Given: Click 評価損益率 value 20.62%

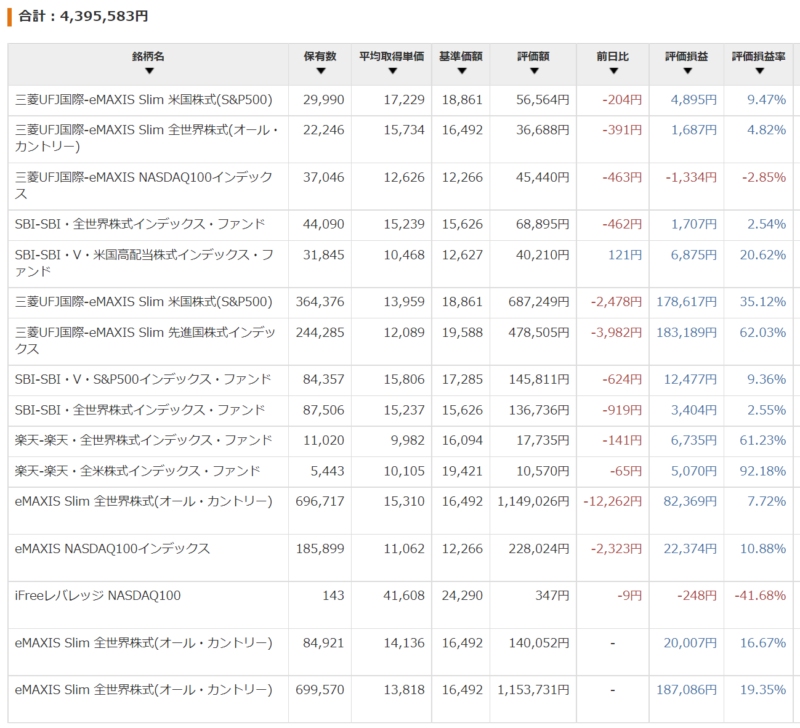Looking at the screenshot, I should pos(763,255).
